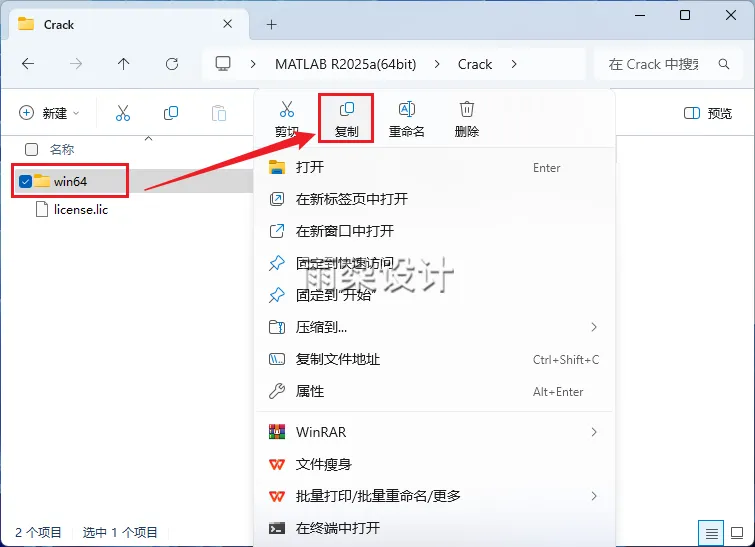
Task: Click the Delete (删除) trash icon
Action: (467, 109)
